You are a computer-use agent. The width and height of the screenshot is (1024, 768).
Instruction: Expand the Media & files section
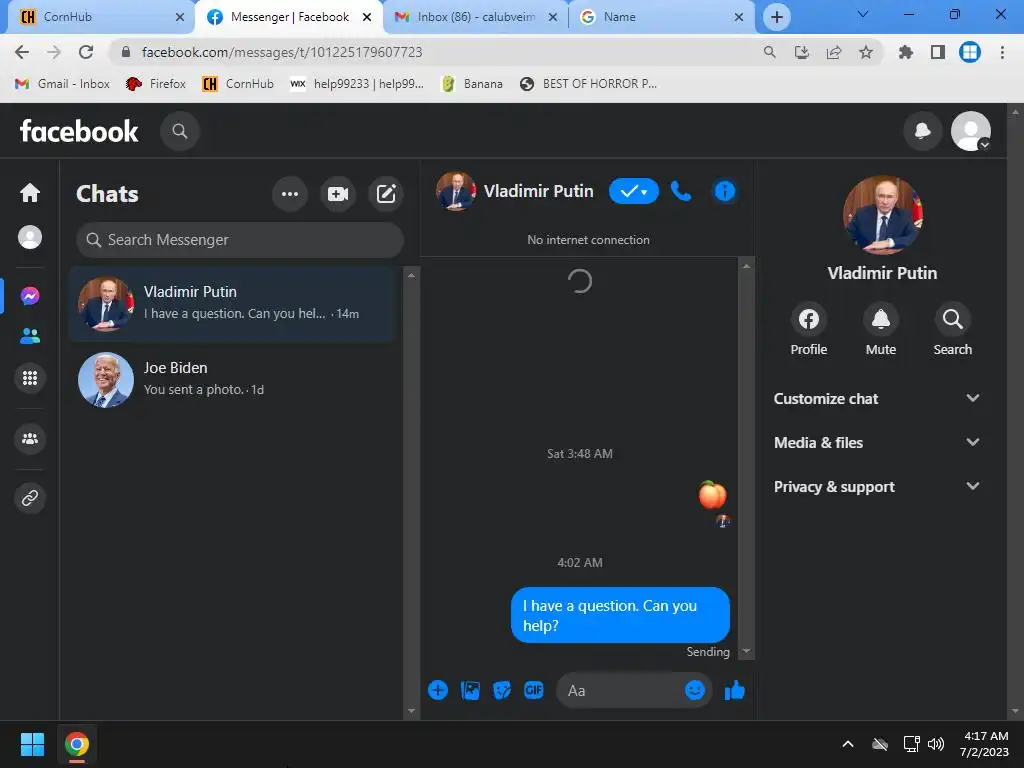pos(876,443)
